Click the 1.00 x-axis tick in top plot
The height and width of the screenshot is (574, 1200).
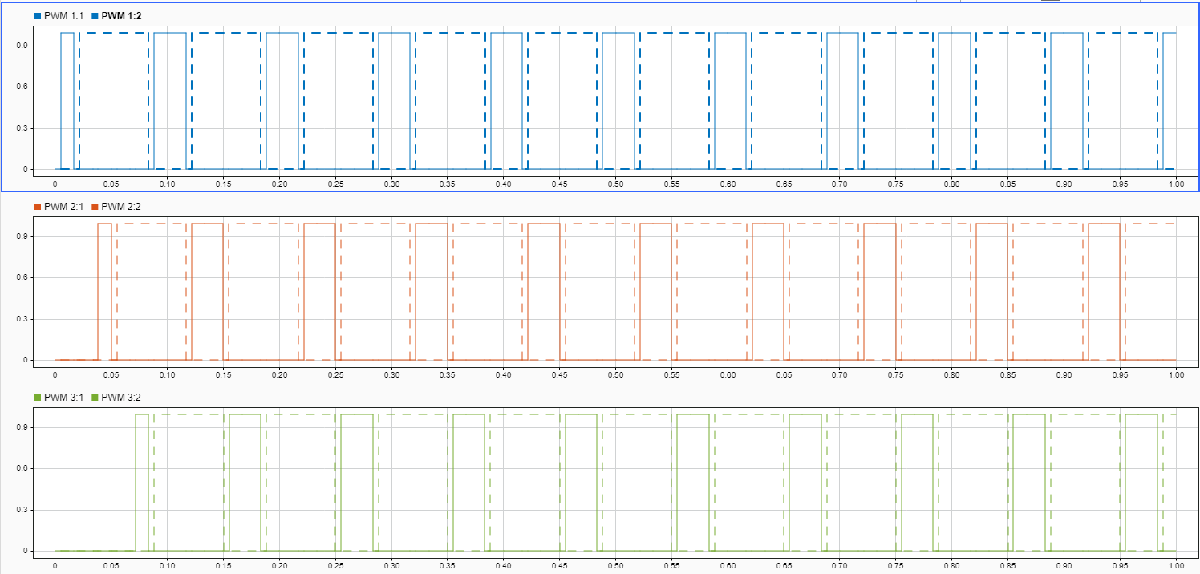tap(1177, 185)
